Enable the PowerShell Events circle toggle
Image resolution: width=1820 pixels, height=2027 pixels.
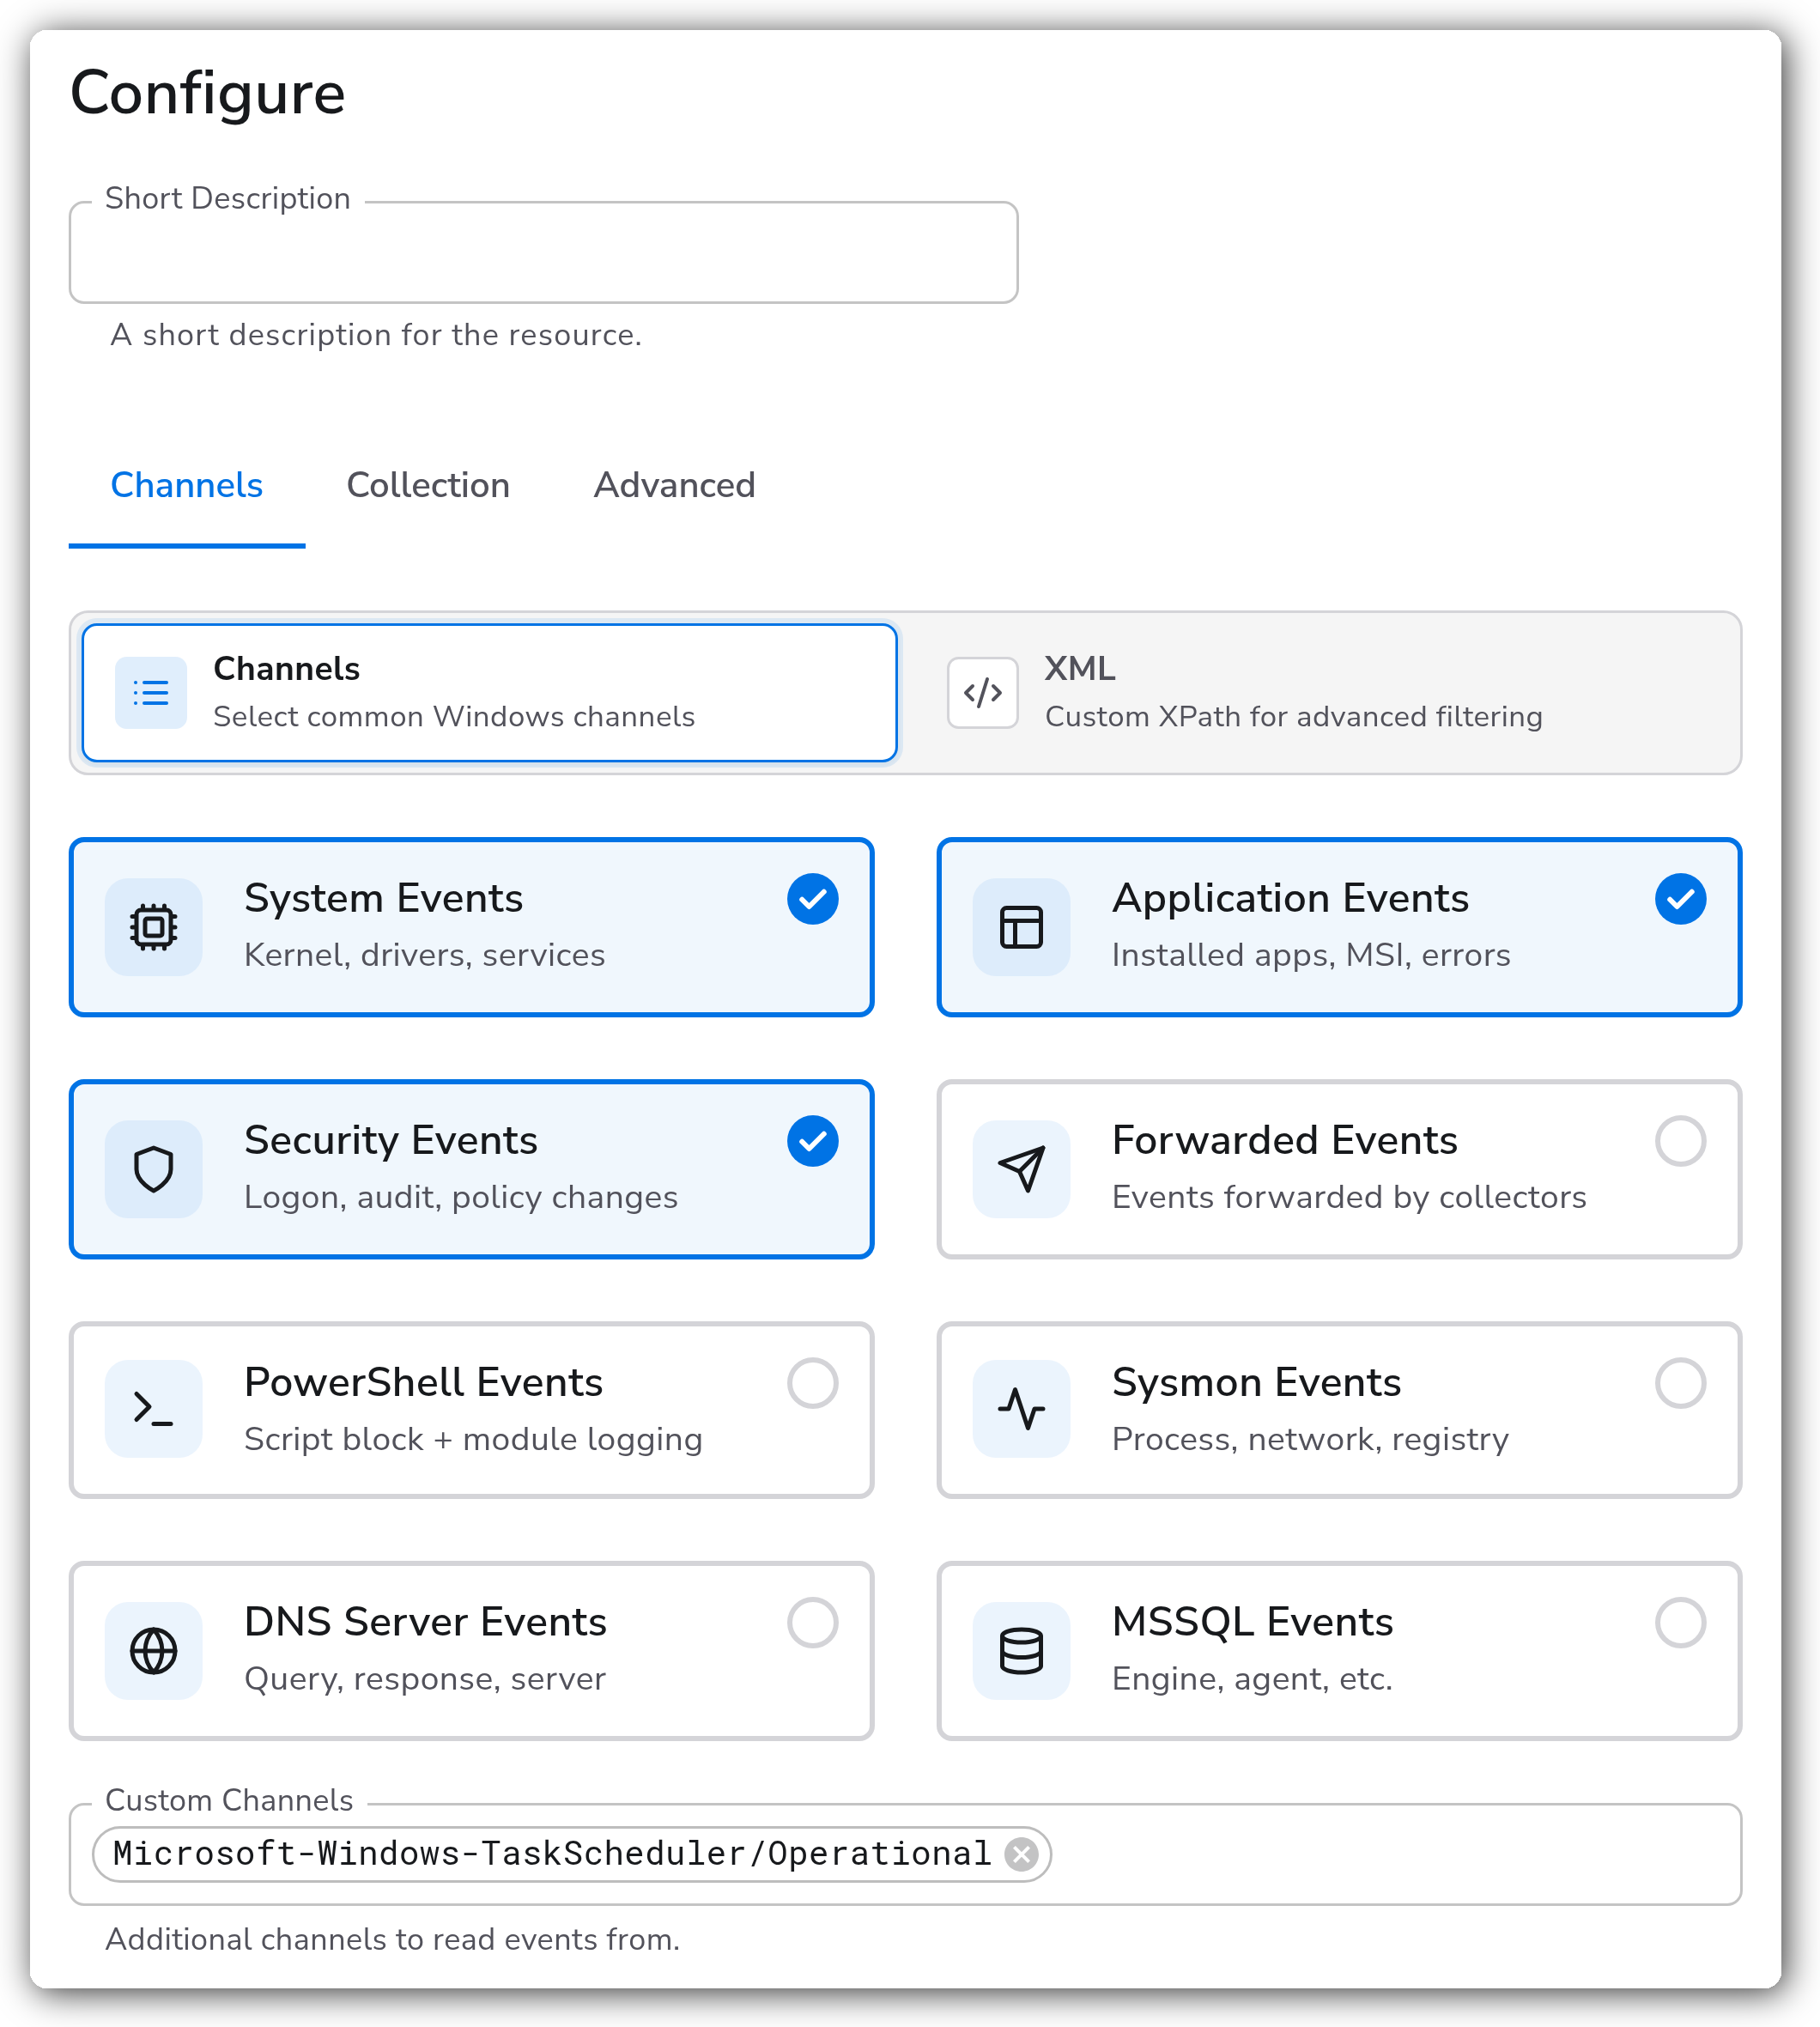click(812, 1383)
